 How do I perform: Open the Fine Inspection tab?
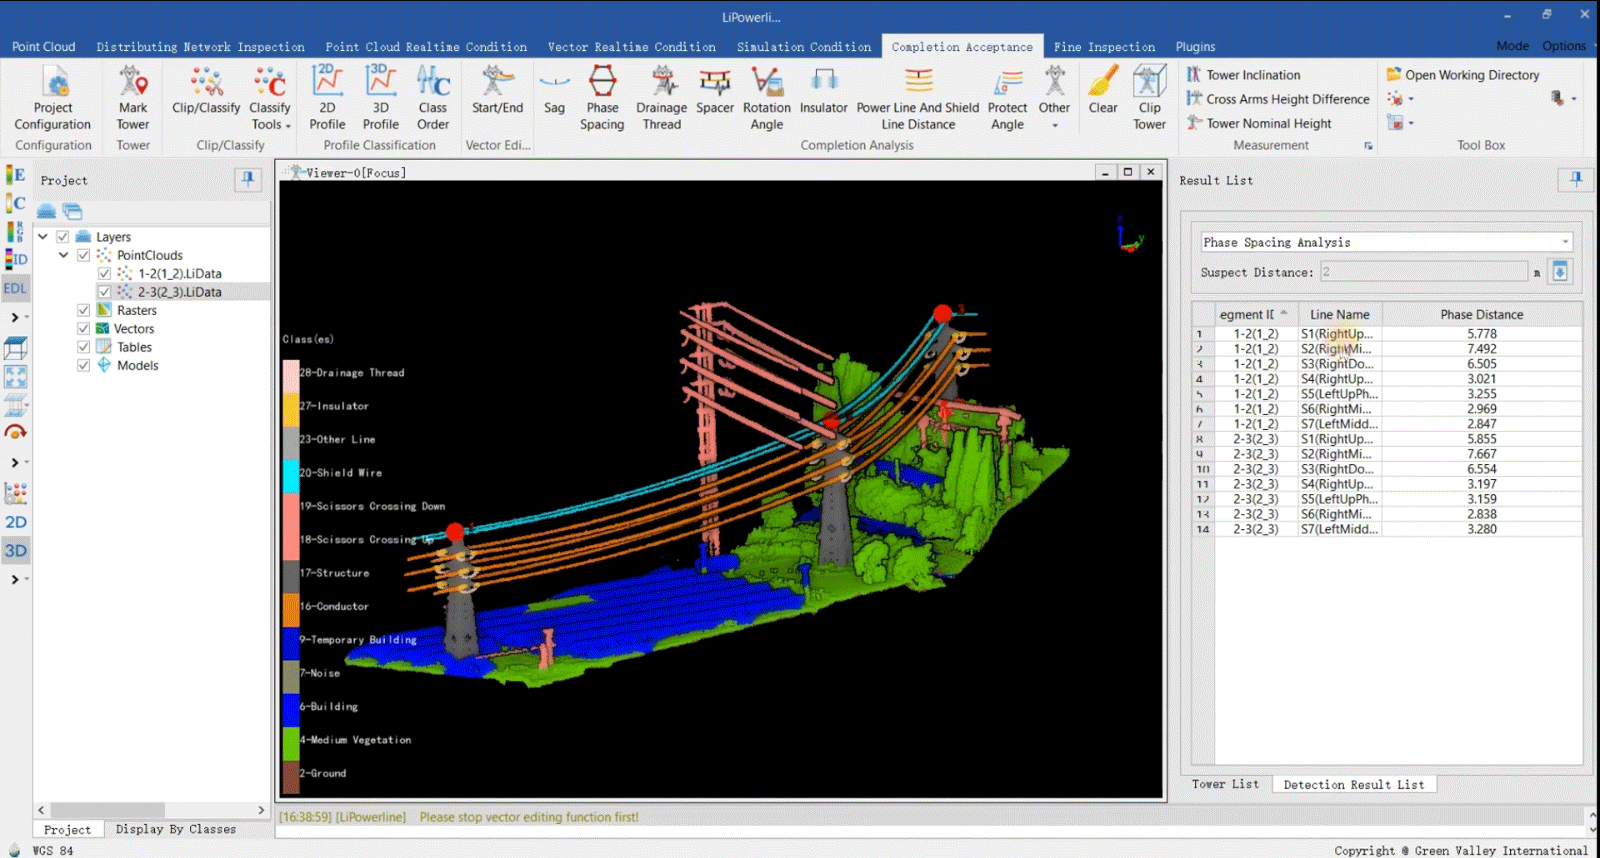pos(1104,47)
